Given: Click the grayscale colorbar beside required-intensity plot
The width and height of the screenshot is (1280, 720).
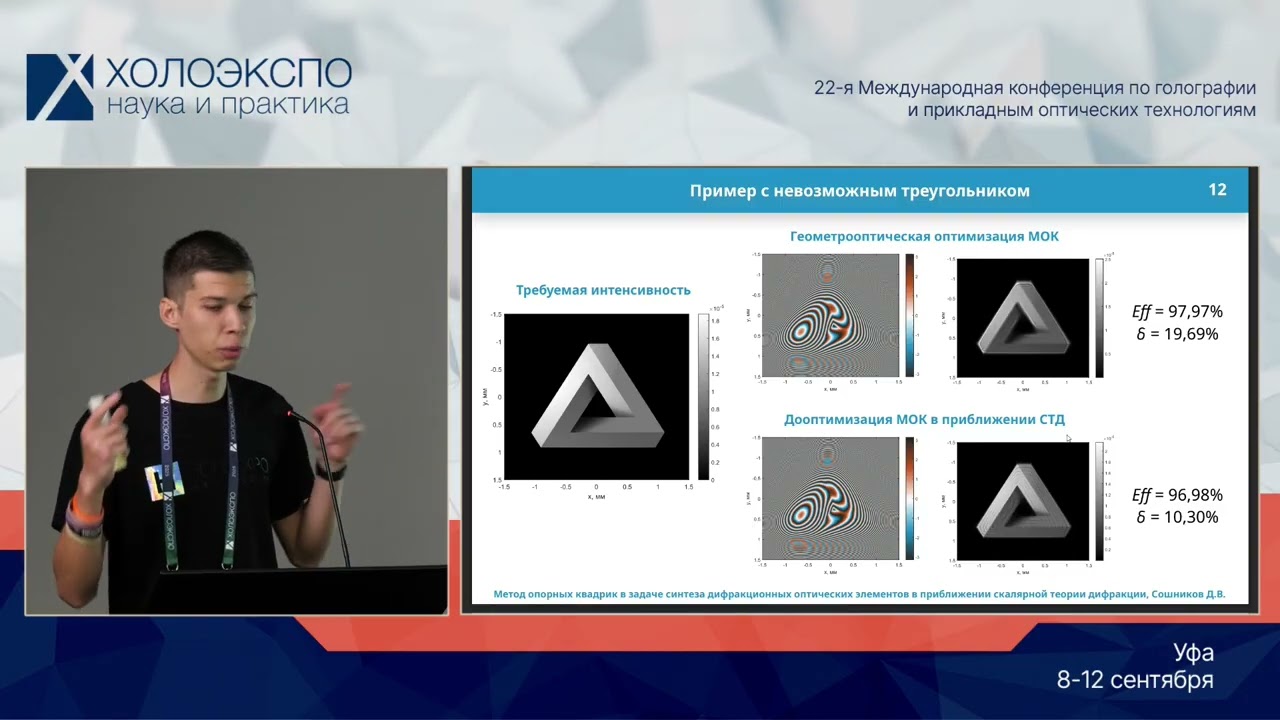Looking at the screenshot, I should click(703, 397).
